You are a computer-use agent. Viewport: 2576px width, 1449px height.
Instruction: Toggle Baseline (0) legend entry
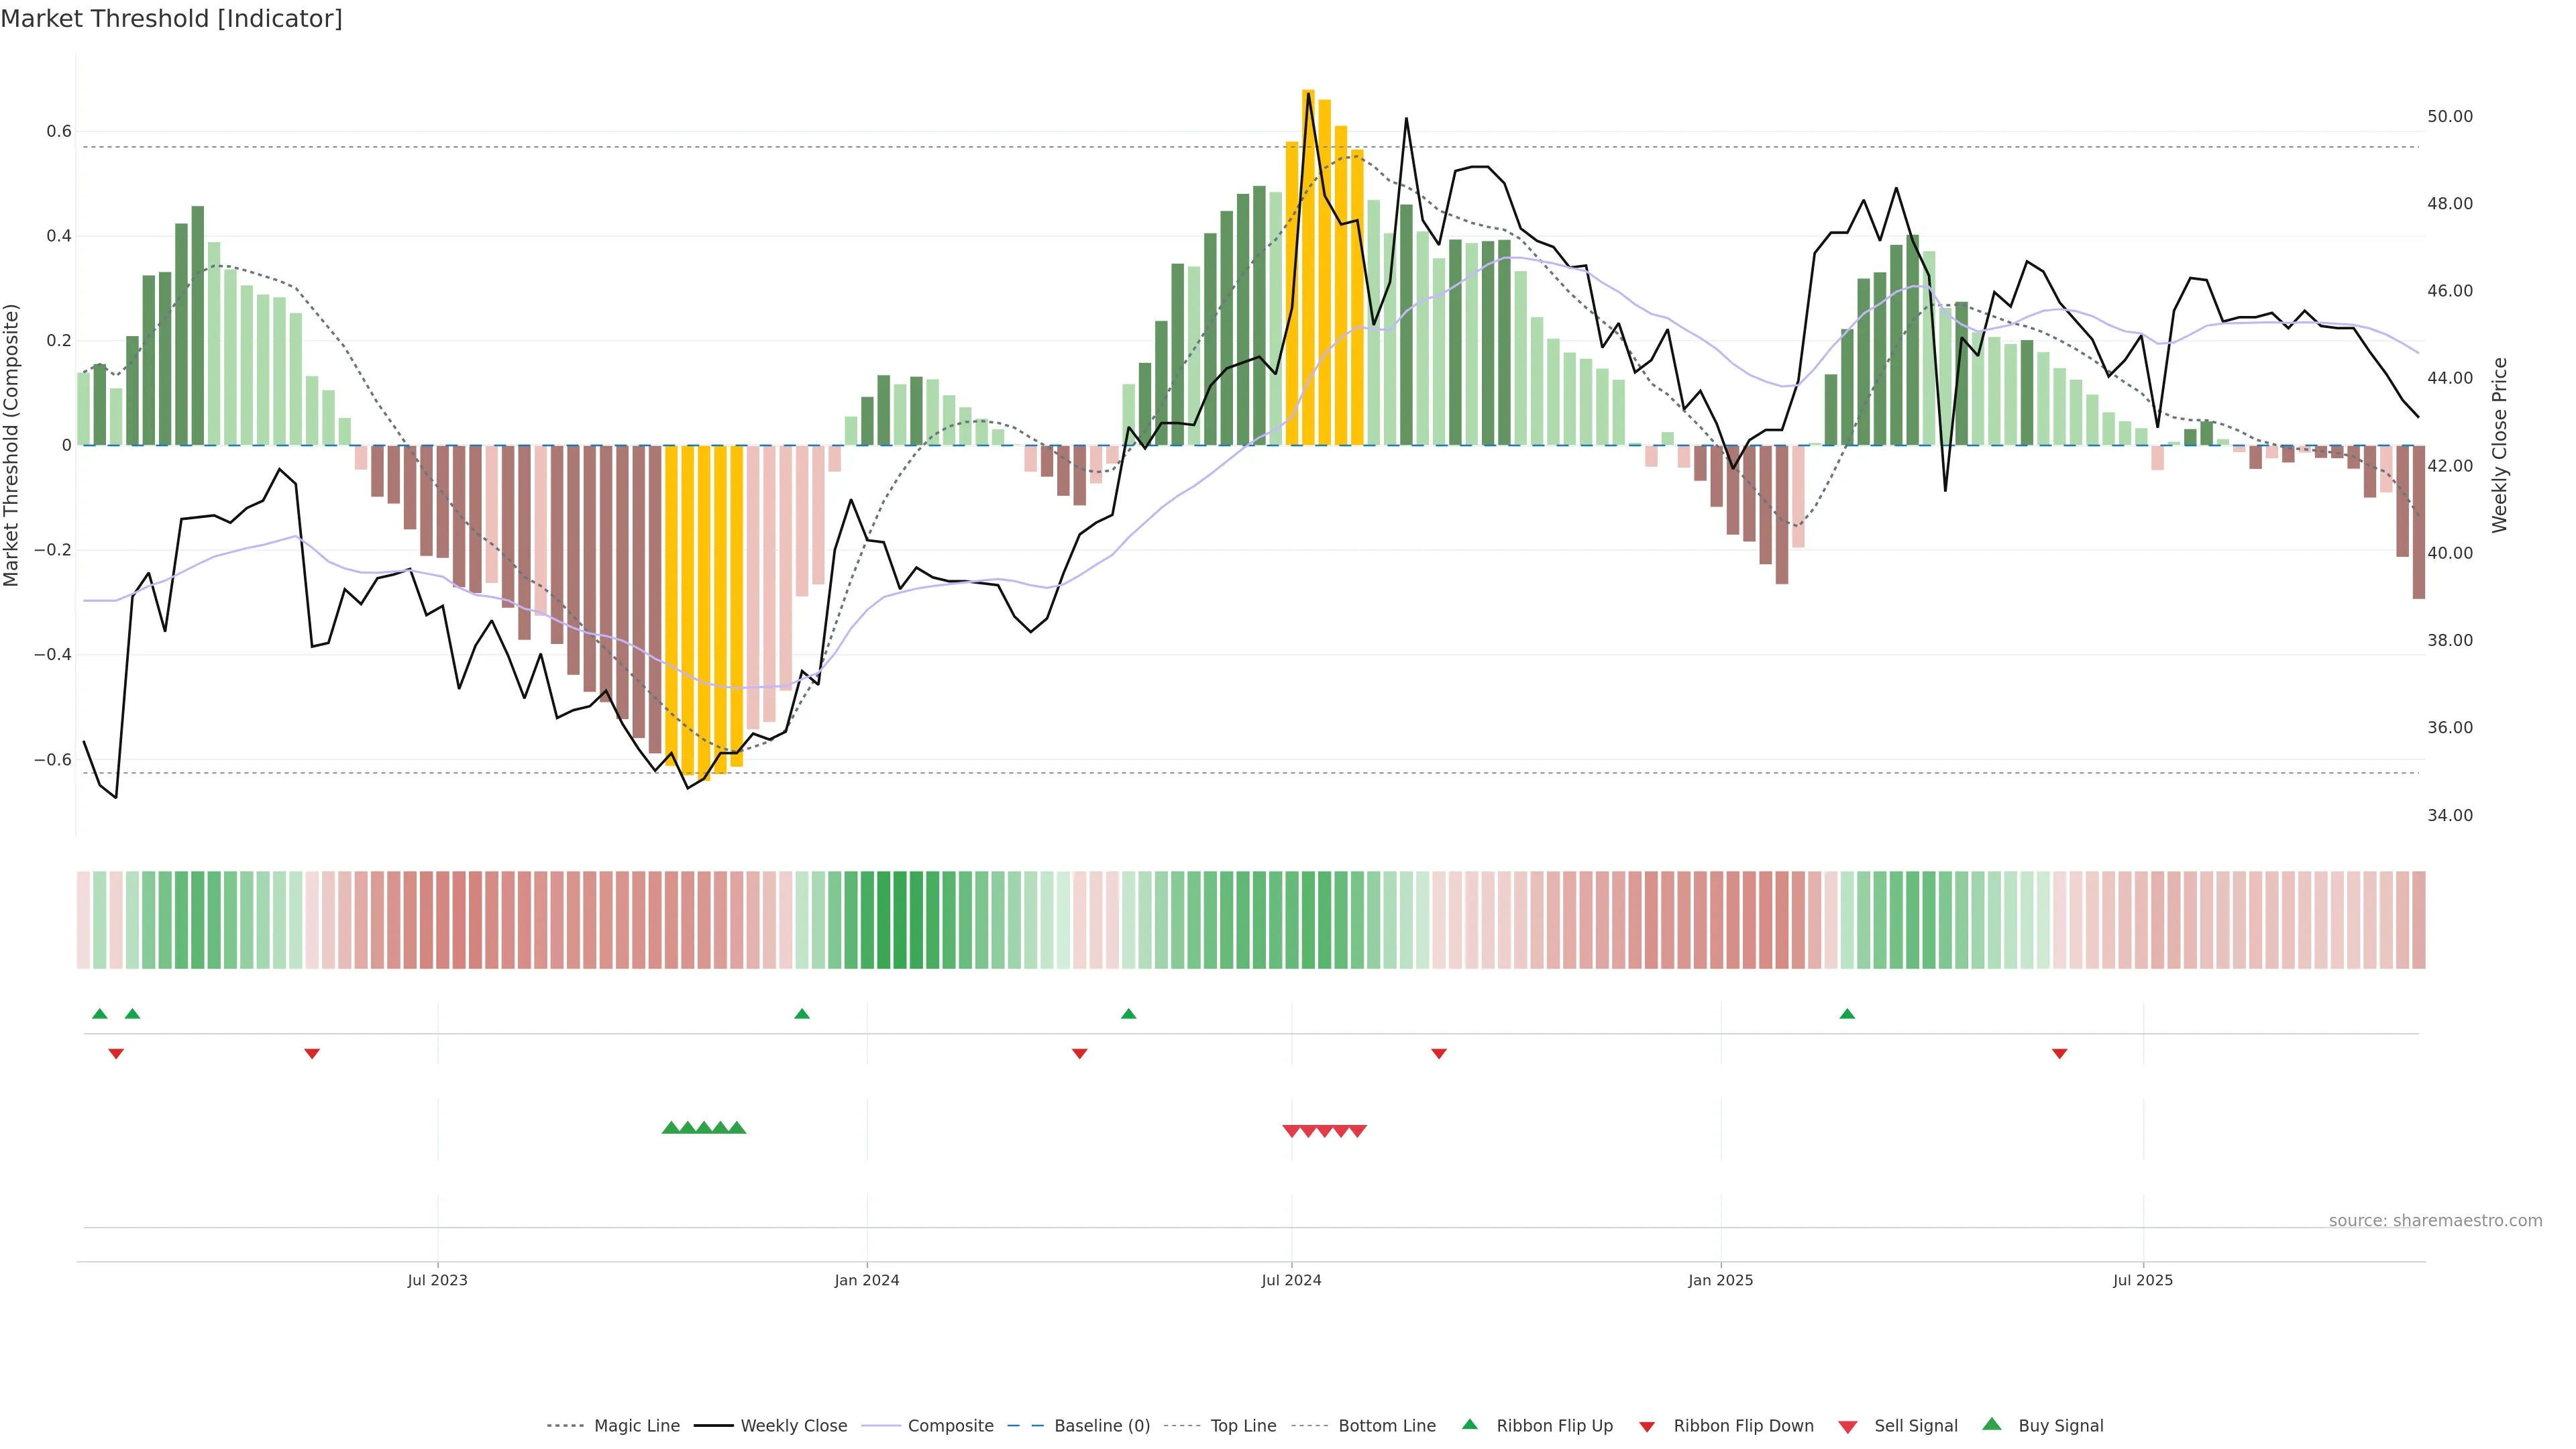1102,1426
